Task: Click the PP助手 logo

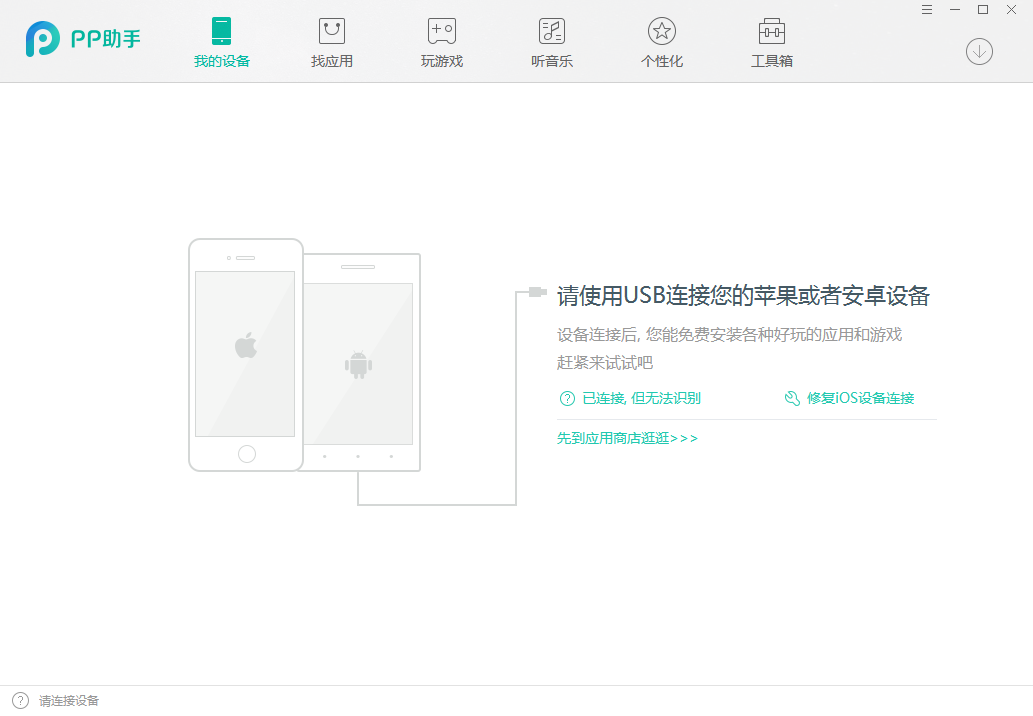Action: [x=83, y=39]
